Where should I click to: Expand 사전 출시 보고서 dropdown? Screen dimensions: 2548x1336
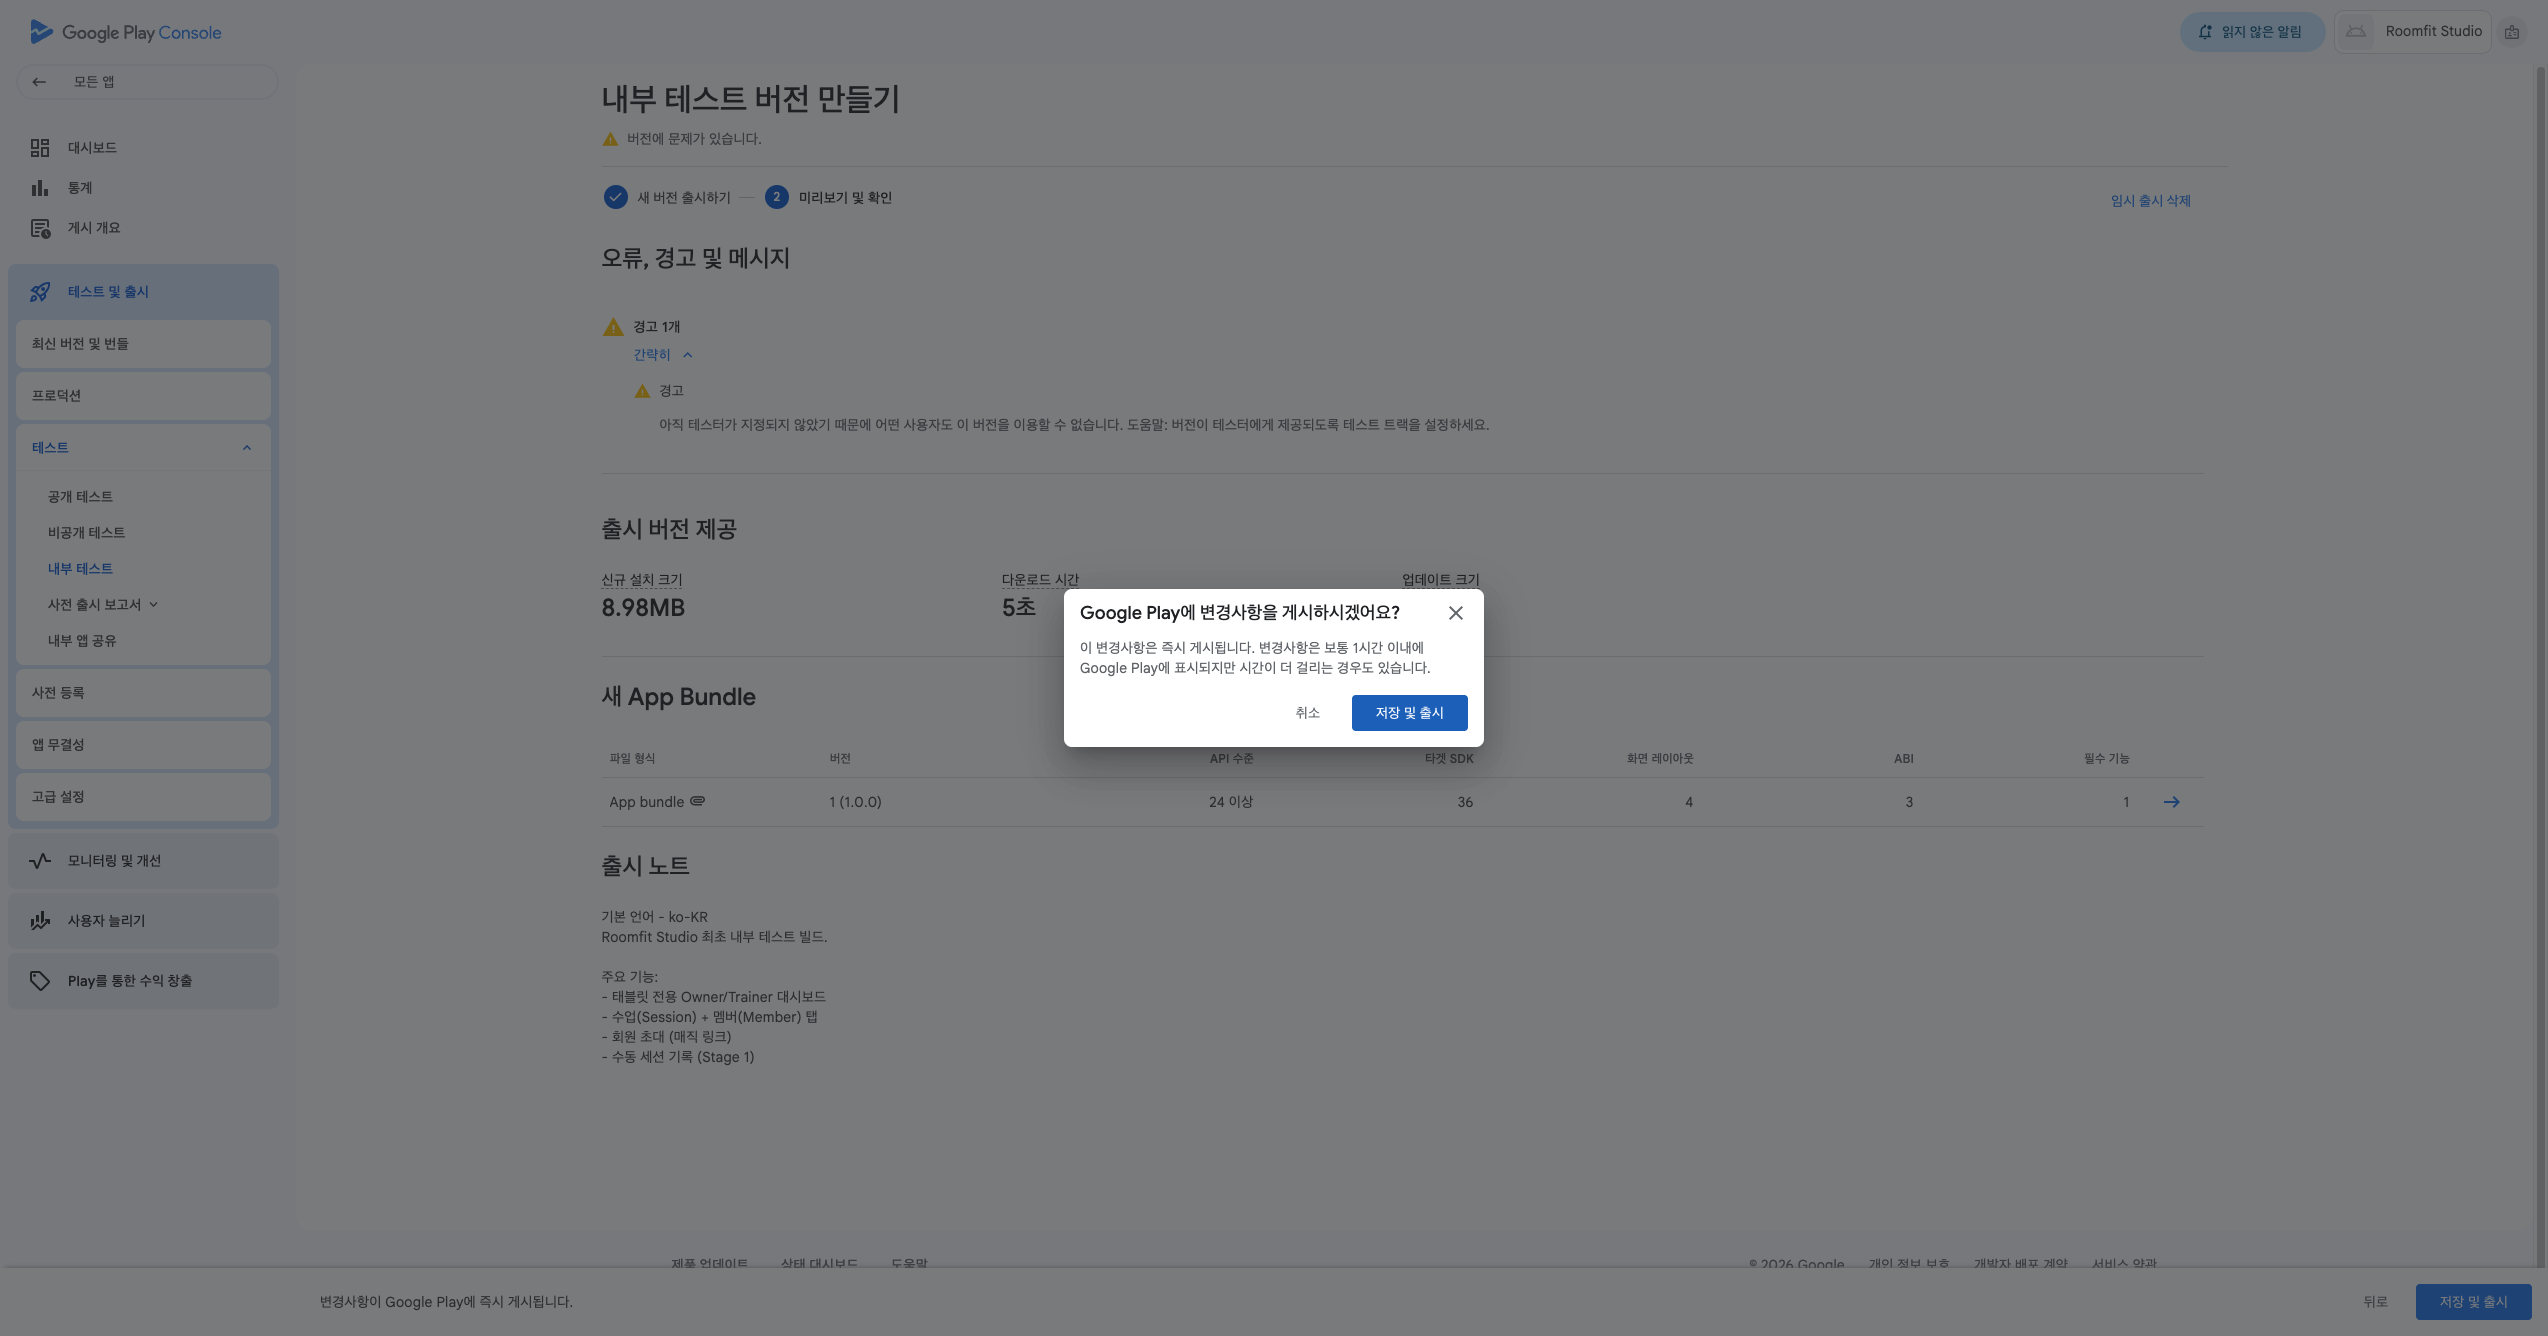[x=153, y=605]
